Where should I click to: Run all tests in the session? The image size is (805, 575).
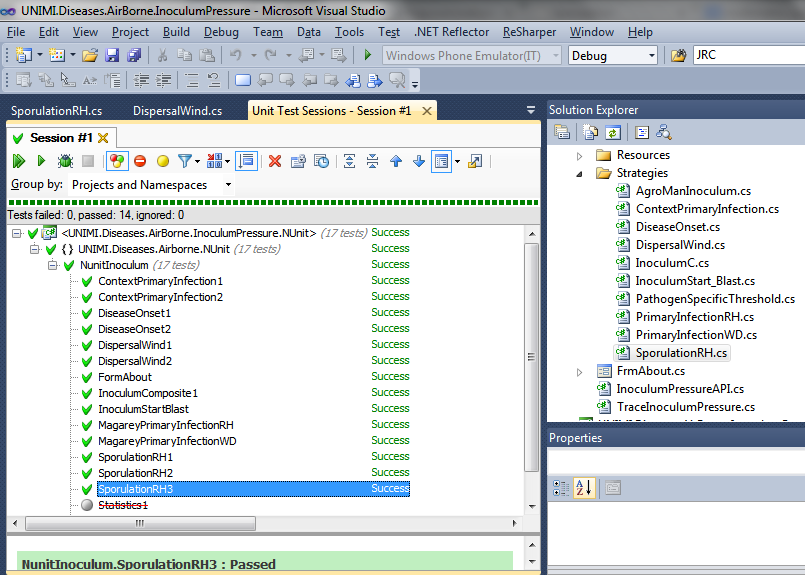pyautogui.click(x=19, y=161)
